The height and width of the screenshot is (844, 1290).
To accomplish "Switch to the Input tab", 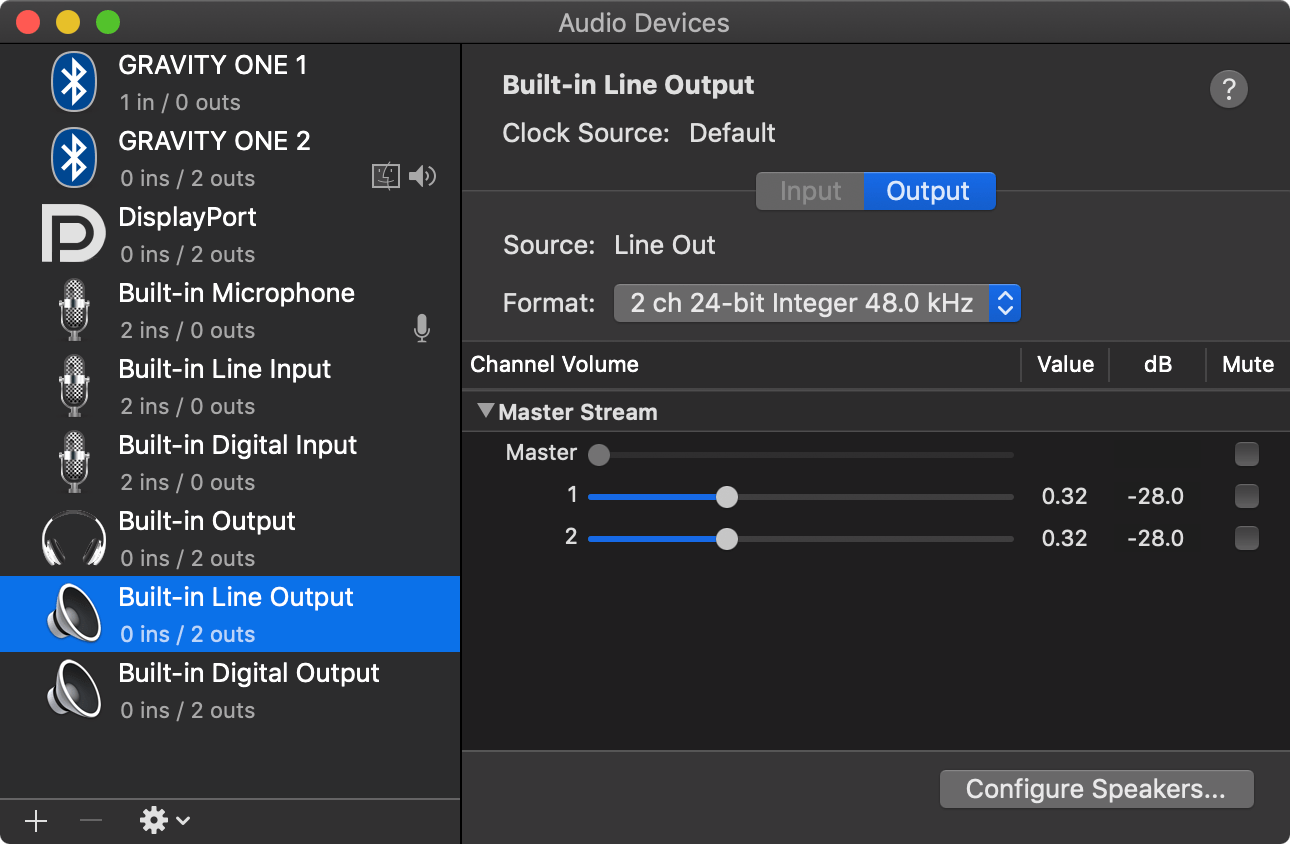I will coord(809,191).
